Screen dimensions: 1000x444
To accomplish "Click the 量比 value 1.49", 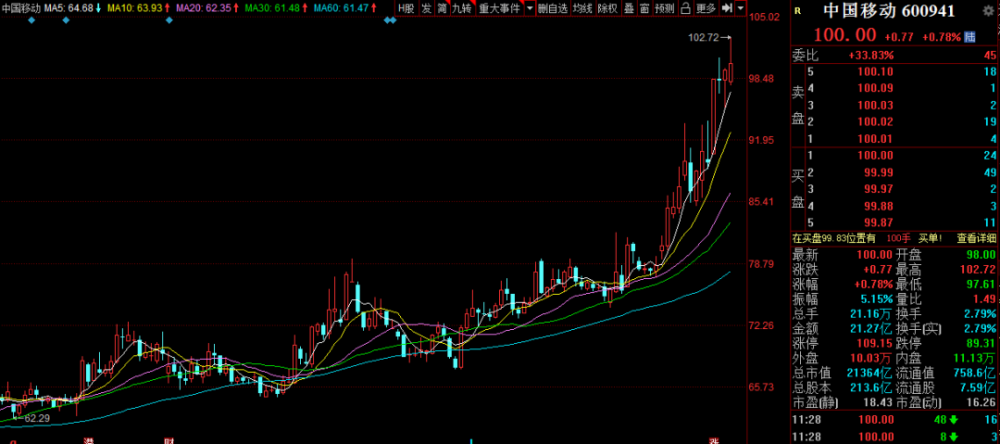I will pos(985,299).
